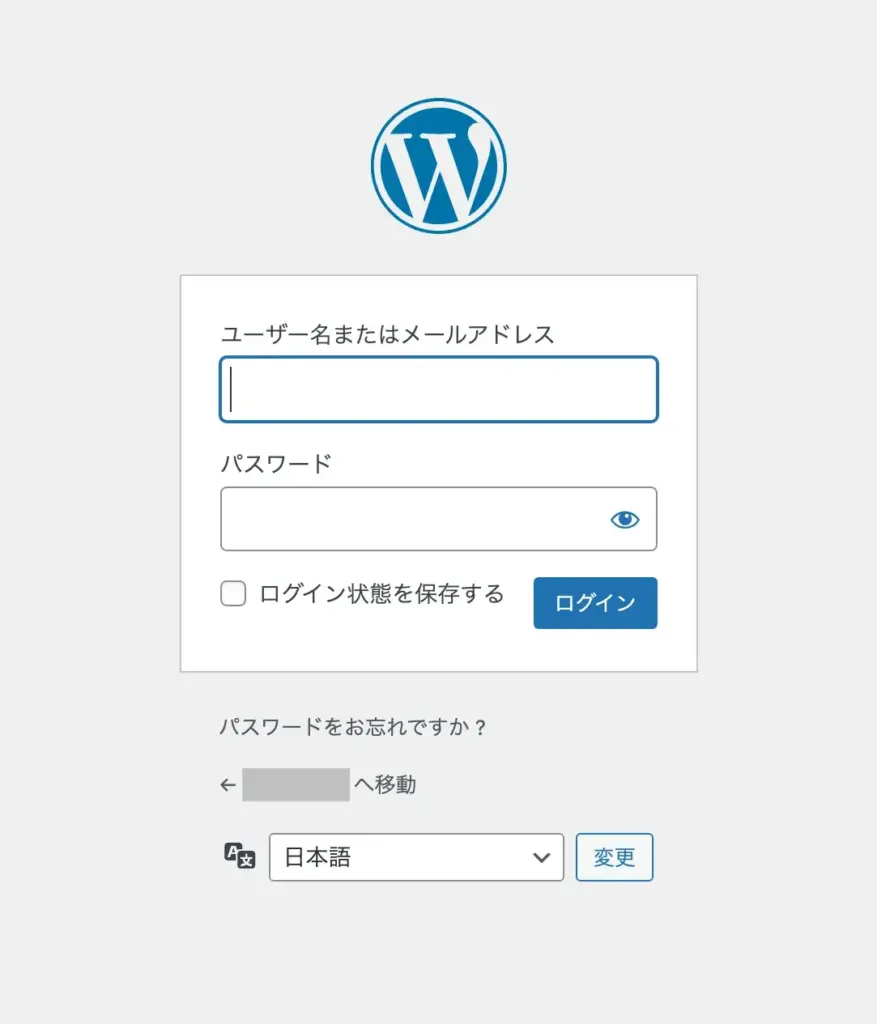Image resolution: width=877 pixels, height=1024 pixels.
Task: Open the パスワードをお忘れですか？ link
Action: [x=353, y=727]
